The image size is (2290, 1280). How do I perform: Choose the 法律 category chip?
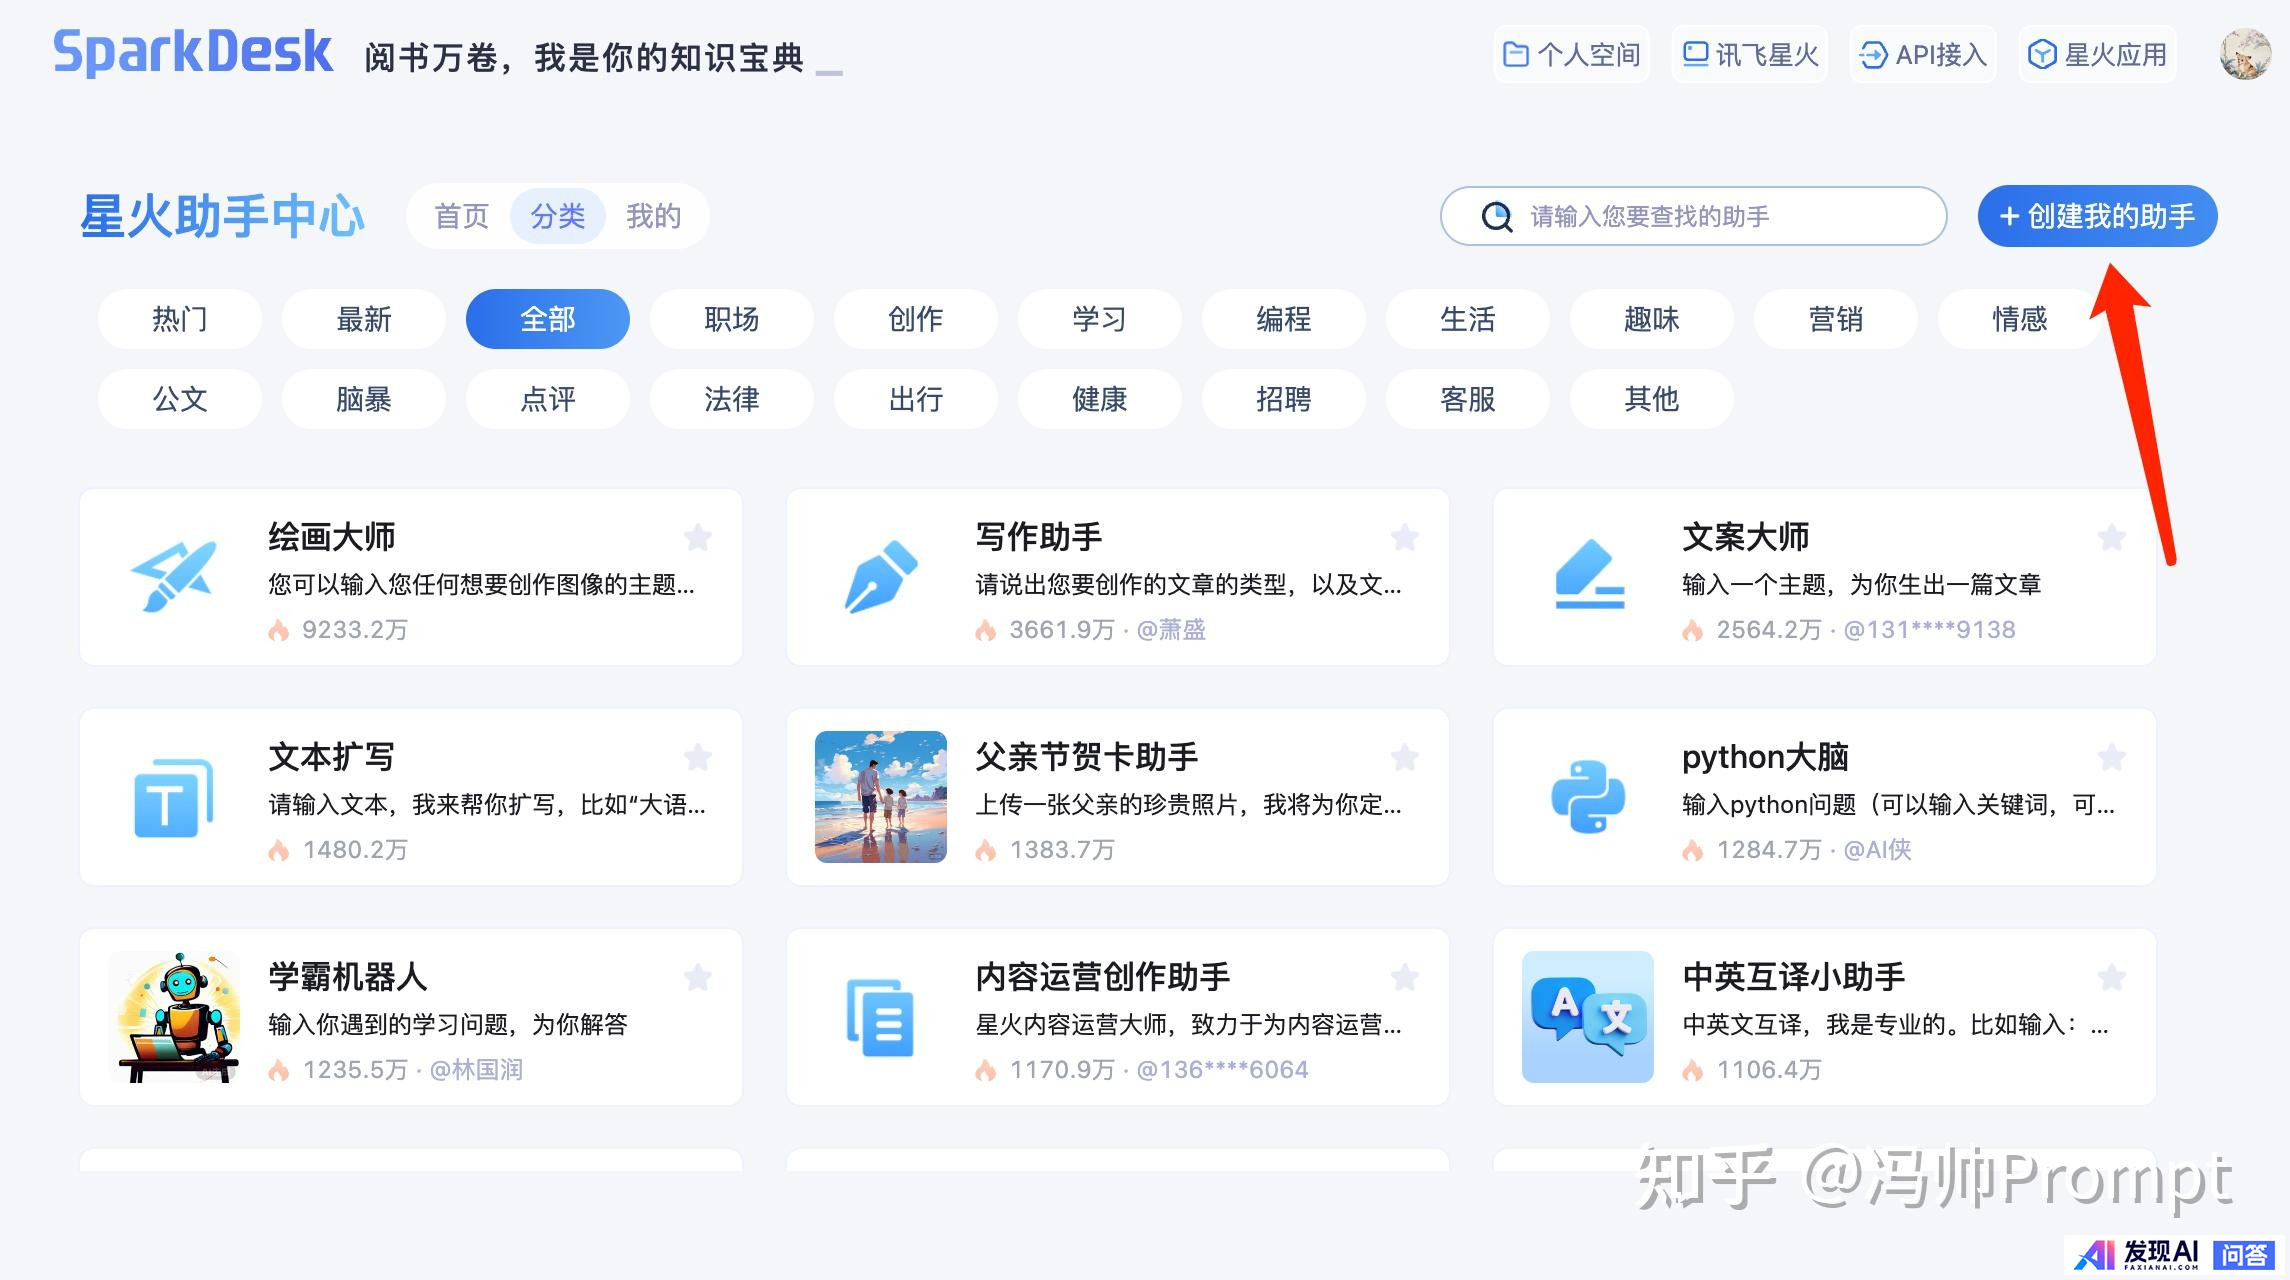(732, 399)
